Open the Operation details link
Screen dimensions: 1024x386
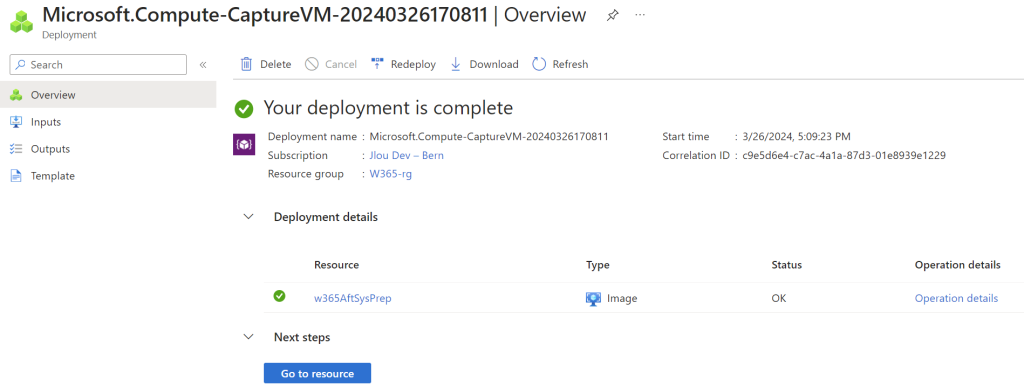pos(956,298)
